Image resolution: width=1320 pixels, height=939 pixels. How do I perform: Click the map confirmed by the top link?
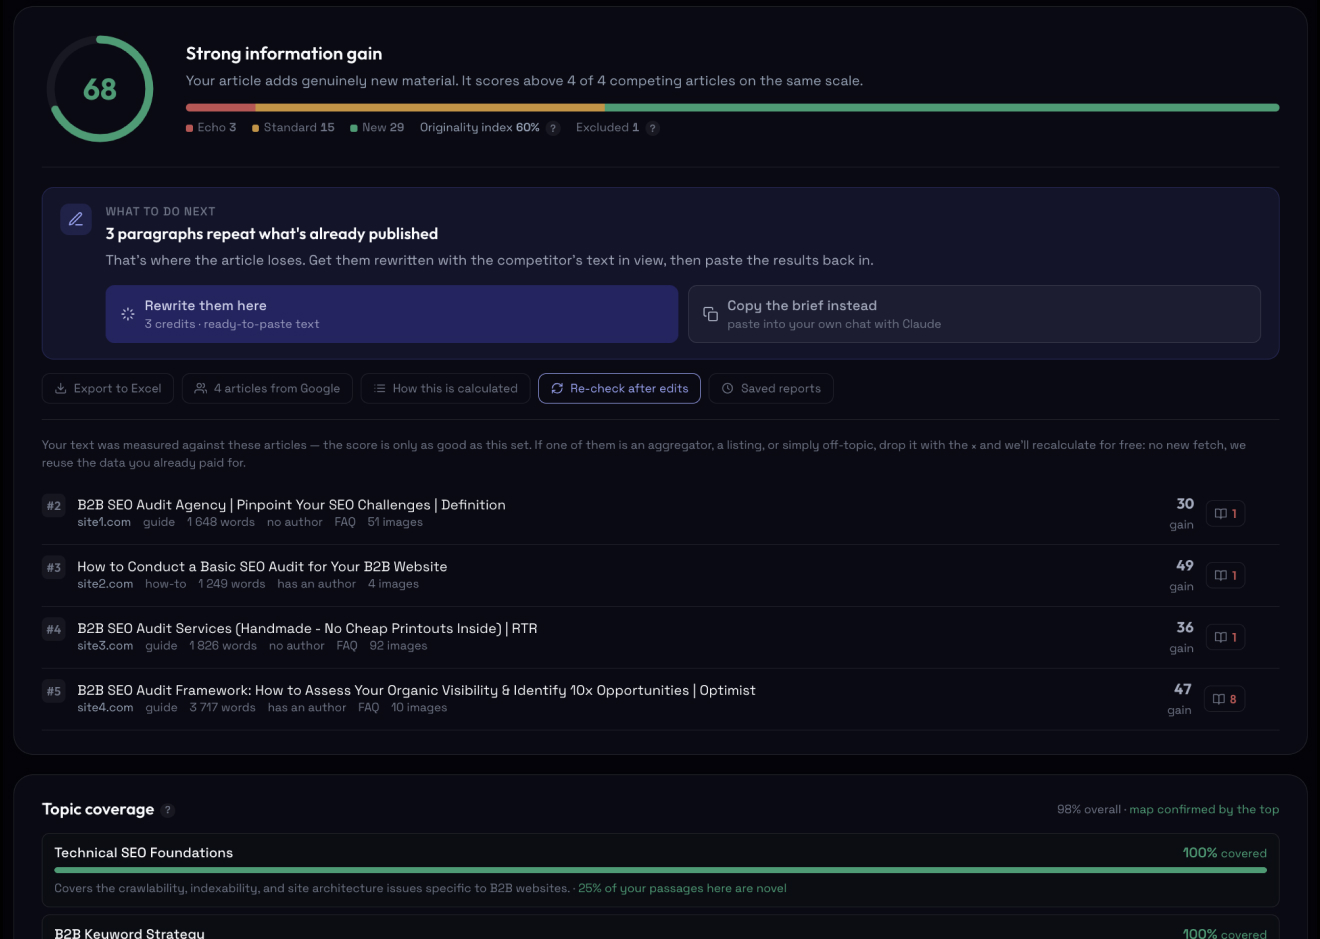tap(1204, 810)
